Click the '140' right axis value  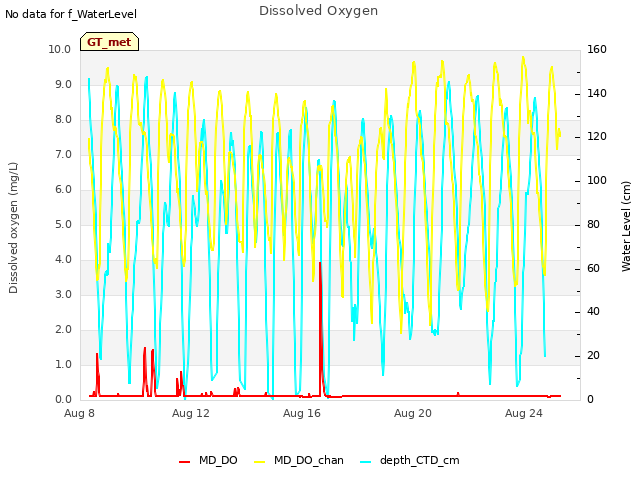(x=597, y=93)
